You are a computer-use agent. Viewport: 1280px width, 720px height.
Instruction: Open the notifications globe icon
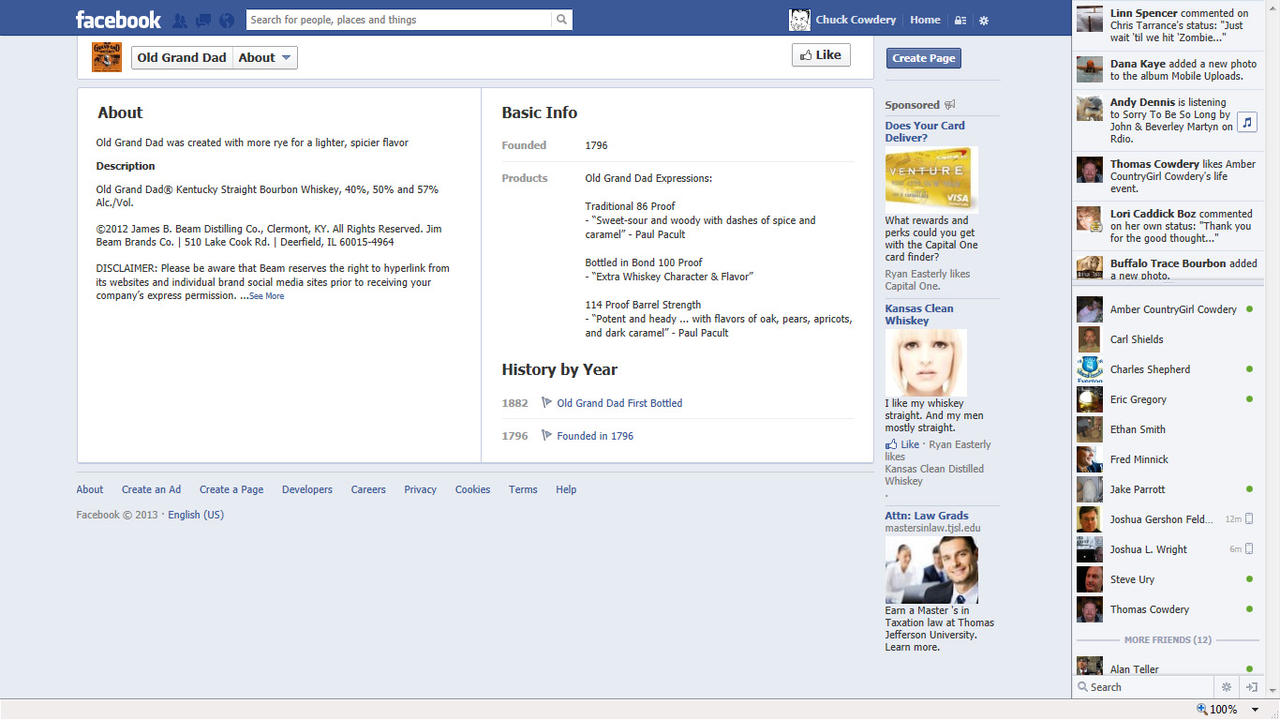click(x=226, y=20)
